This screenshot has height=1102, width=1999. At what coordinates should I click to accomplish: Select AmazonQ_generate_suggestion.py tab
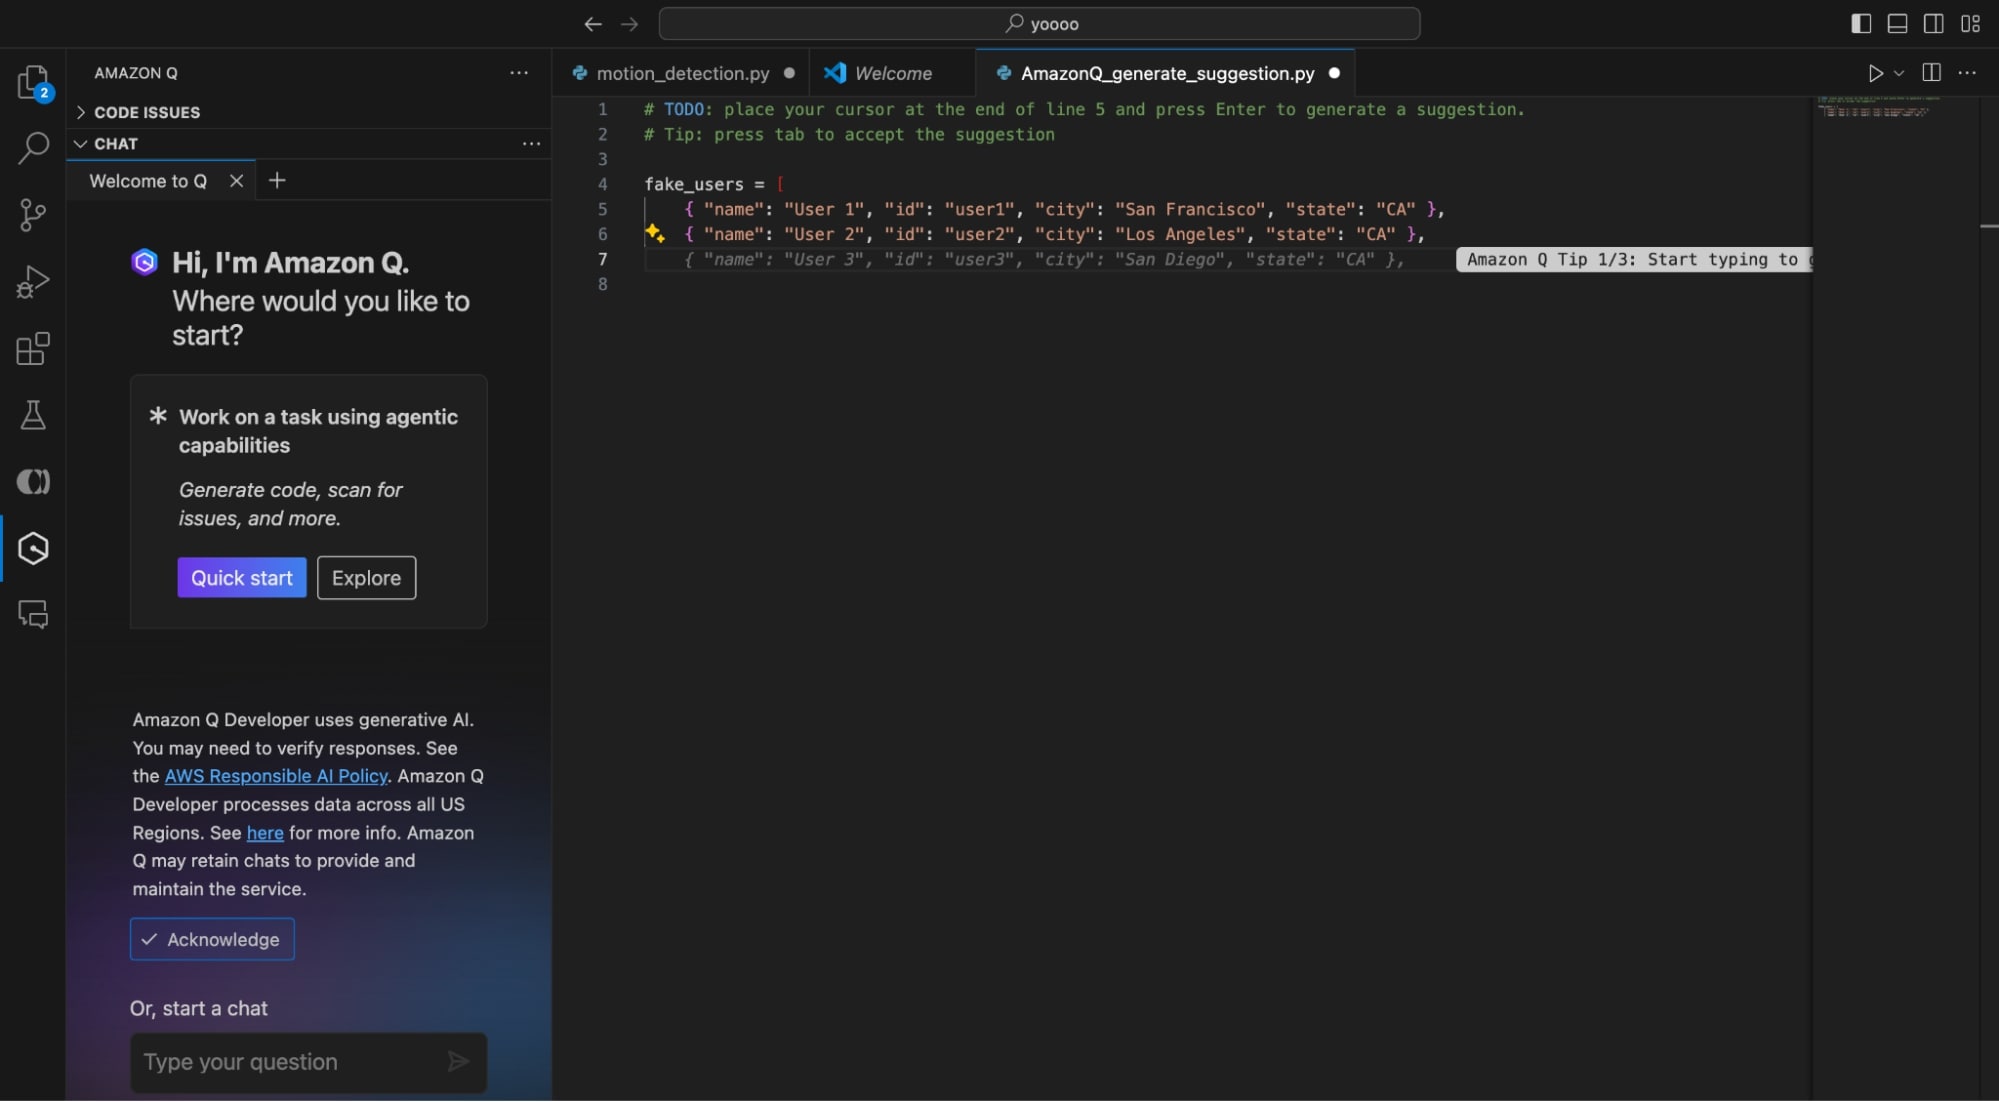tap(1167, 73)
